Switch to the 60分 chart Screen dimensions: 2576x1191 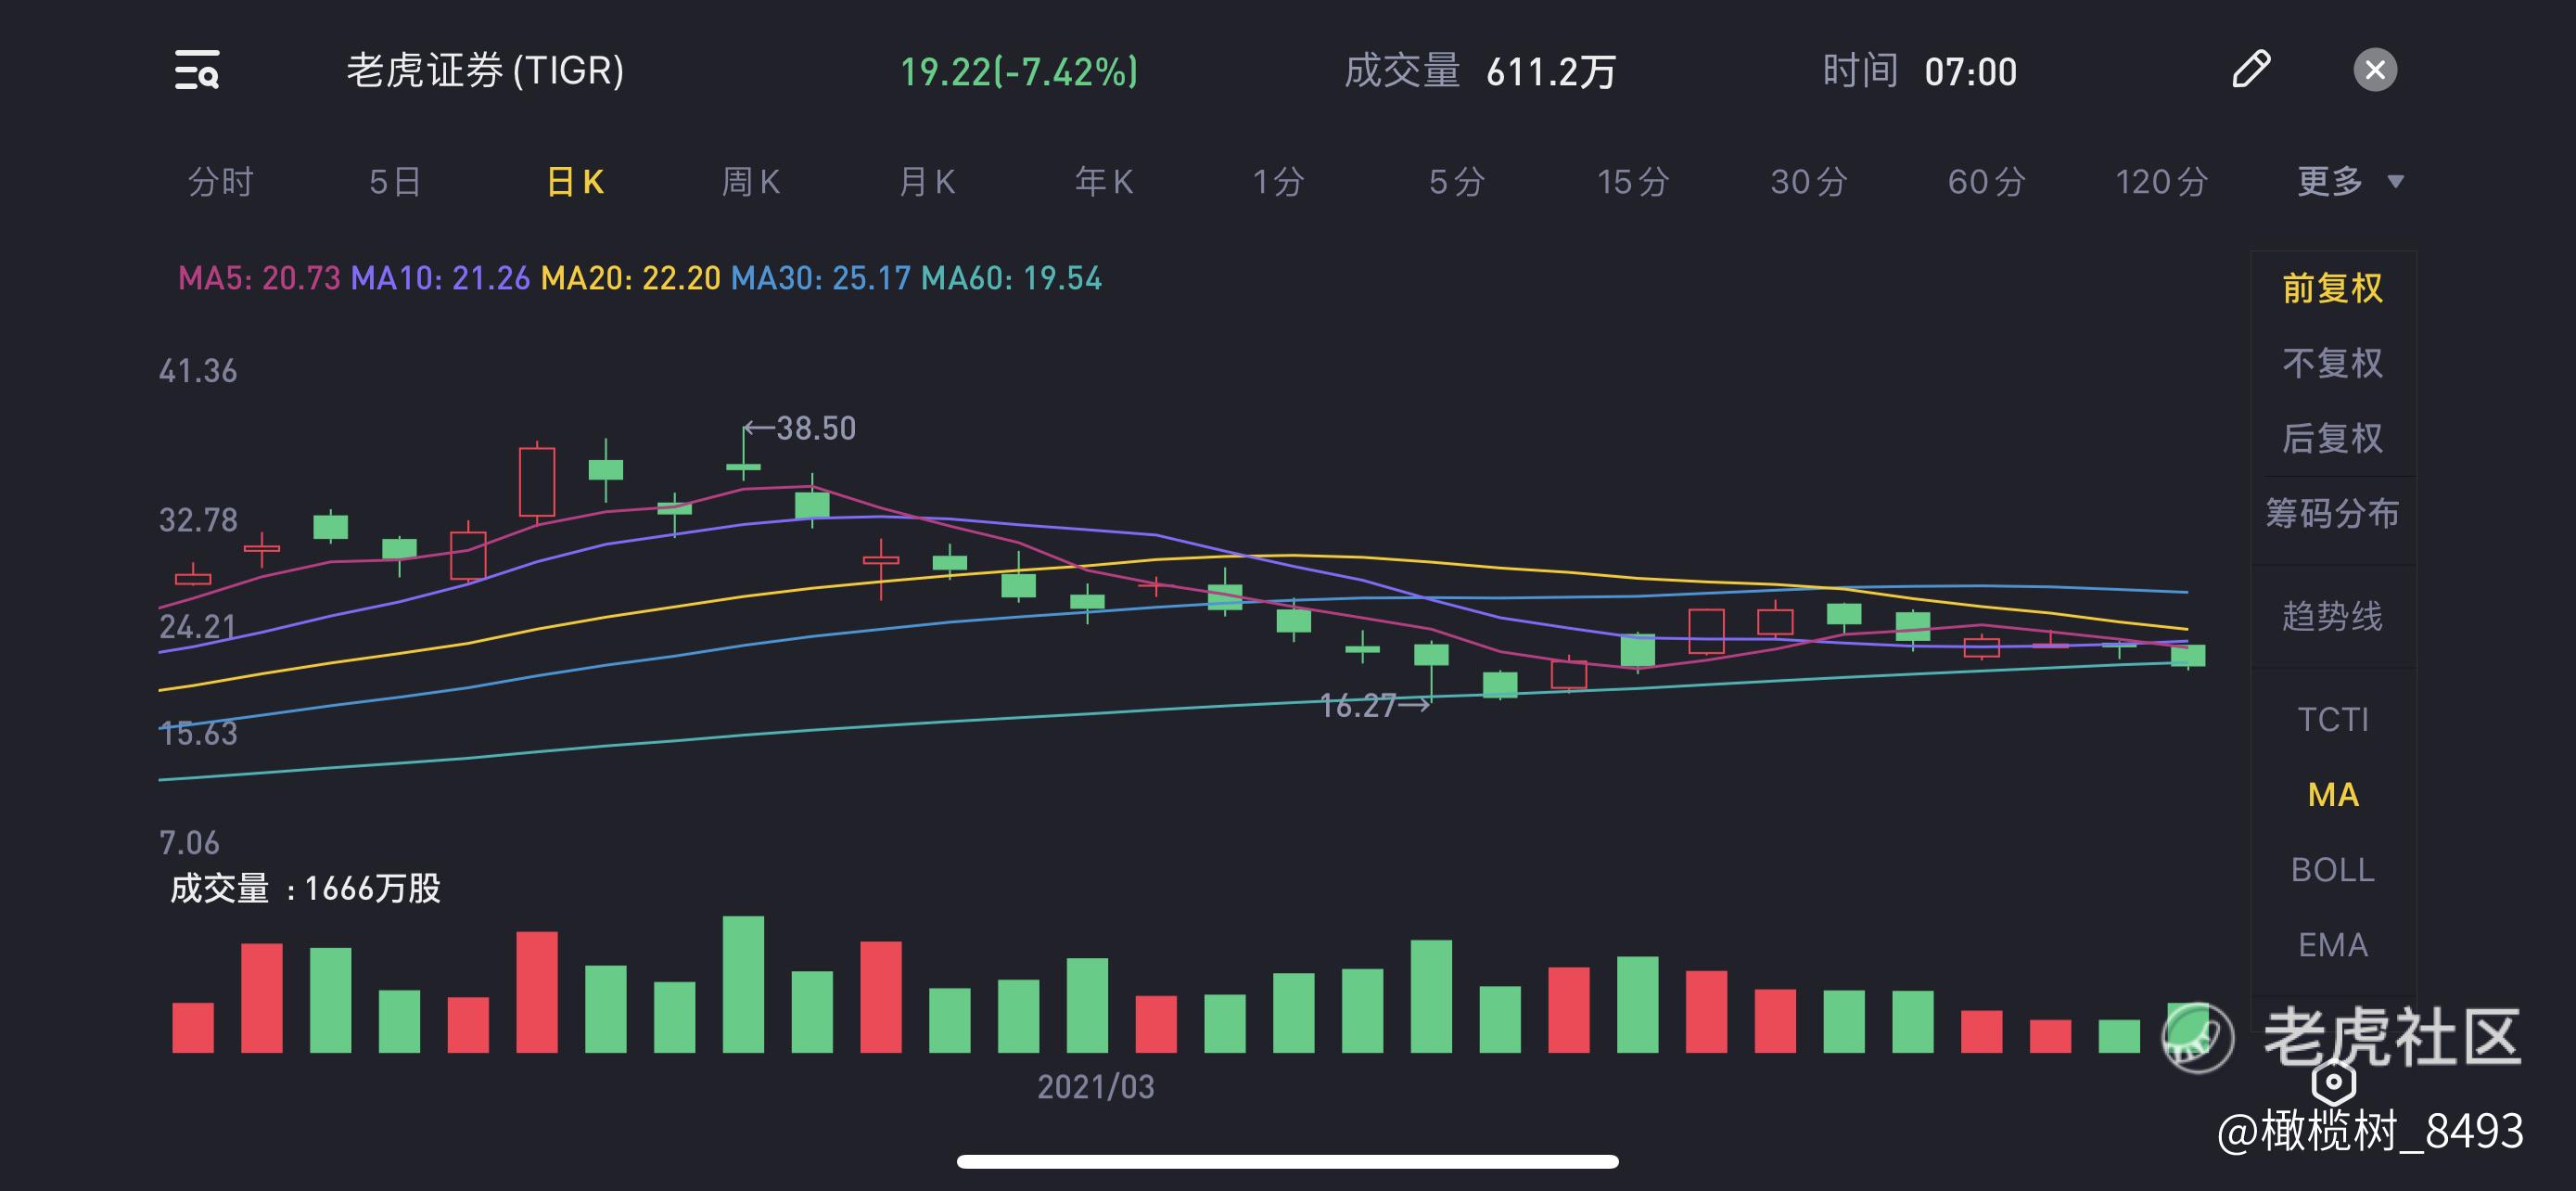pos(1986,182)
